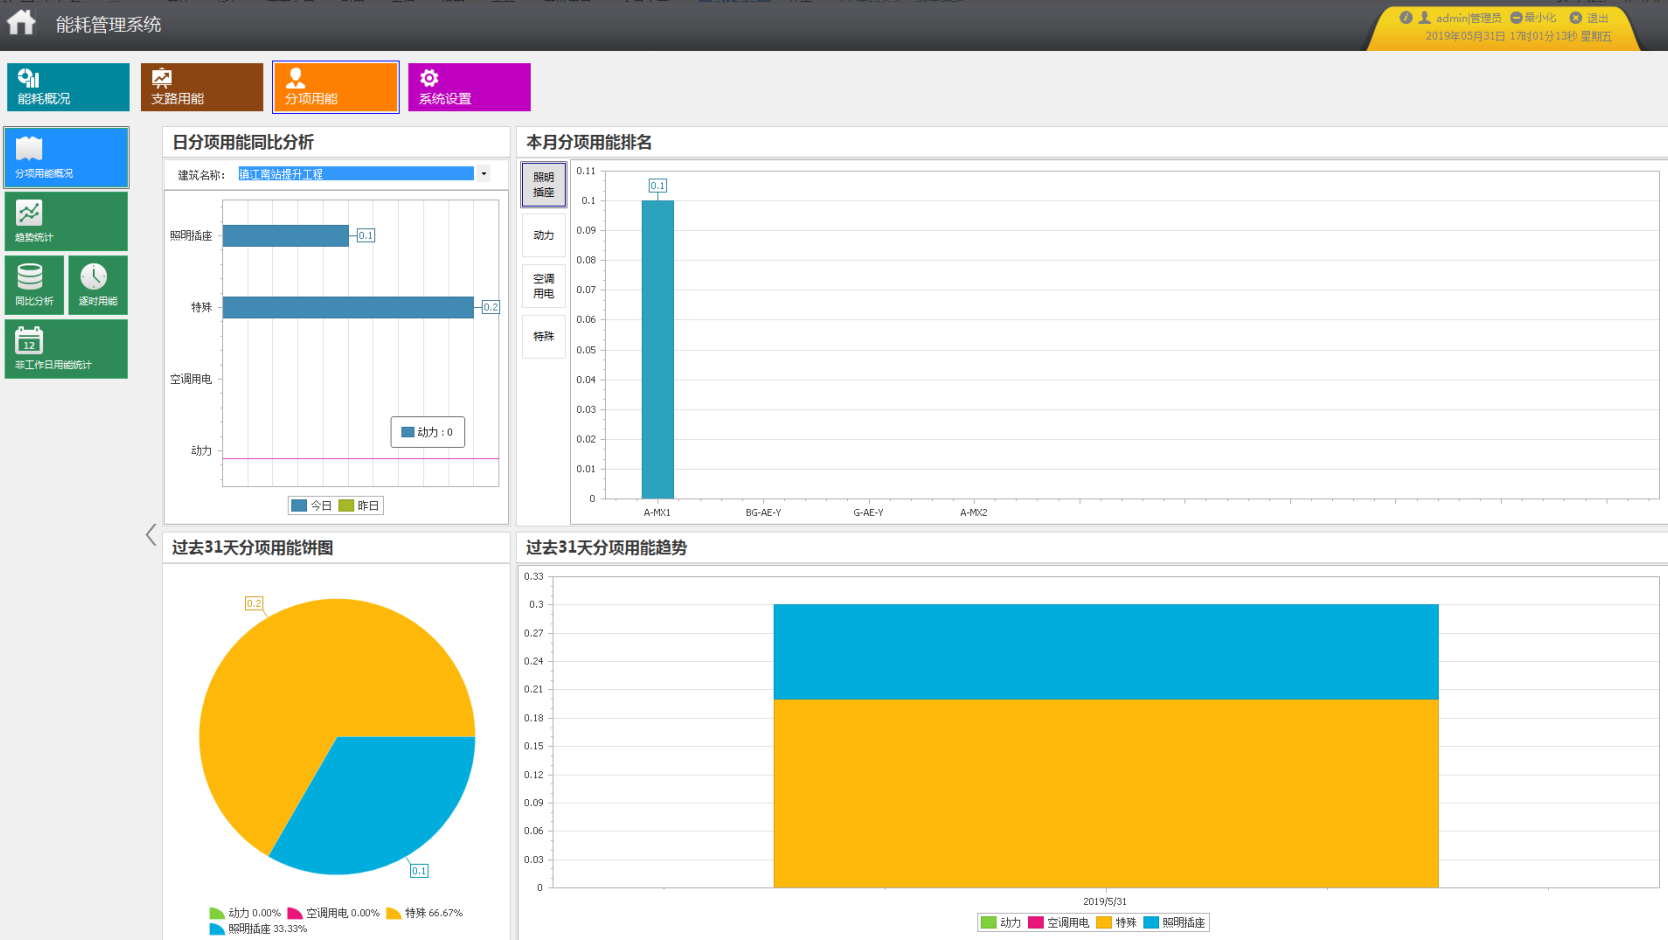Toggle 照明插座 legend in the trend chart
Viewport: 1668px width, 940px height.
click(x=1174, y=923)
